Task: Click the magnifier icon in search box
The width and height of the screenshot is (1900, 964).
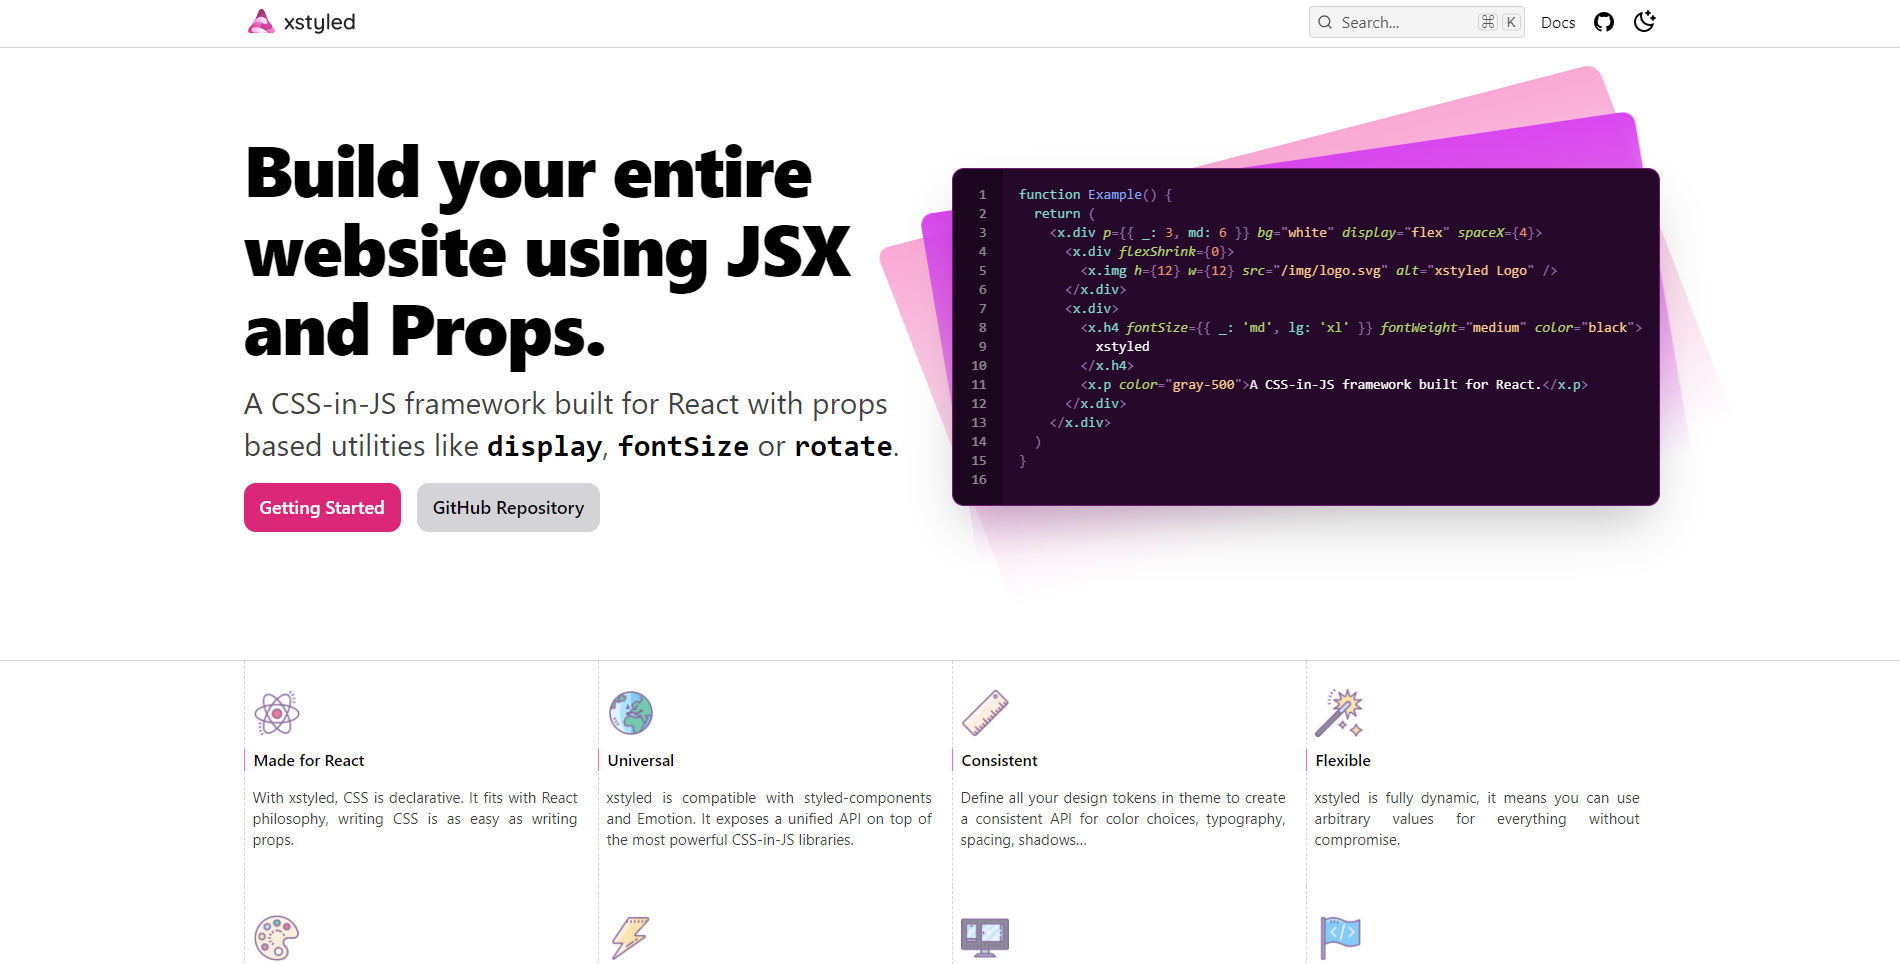Action: (1325, 22)
